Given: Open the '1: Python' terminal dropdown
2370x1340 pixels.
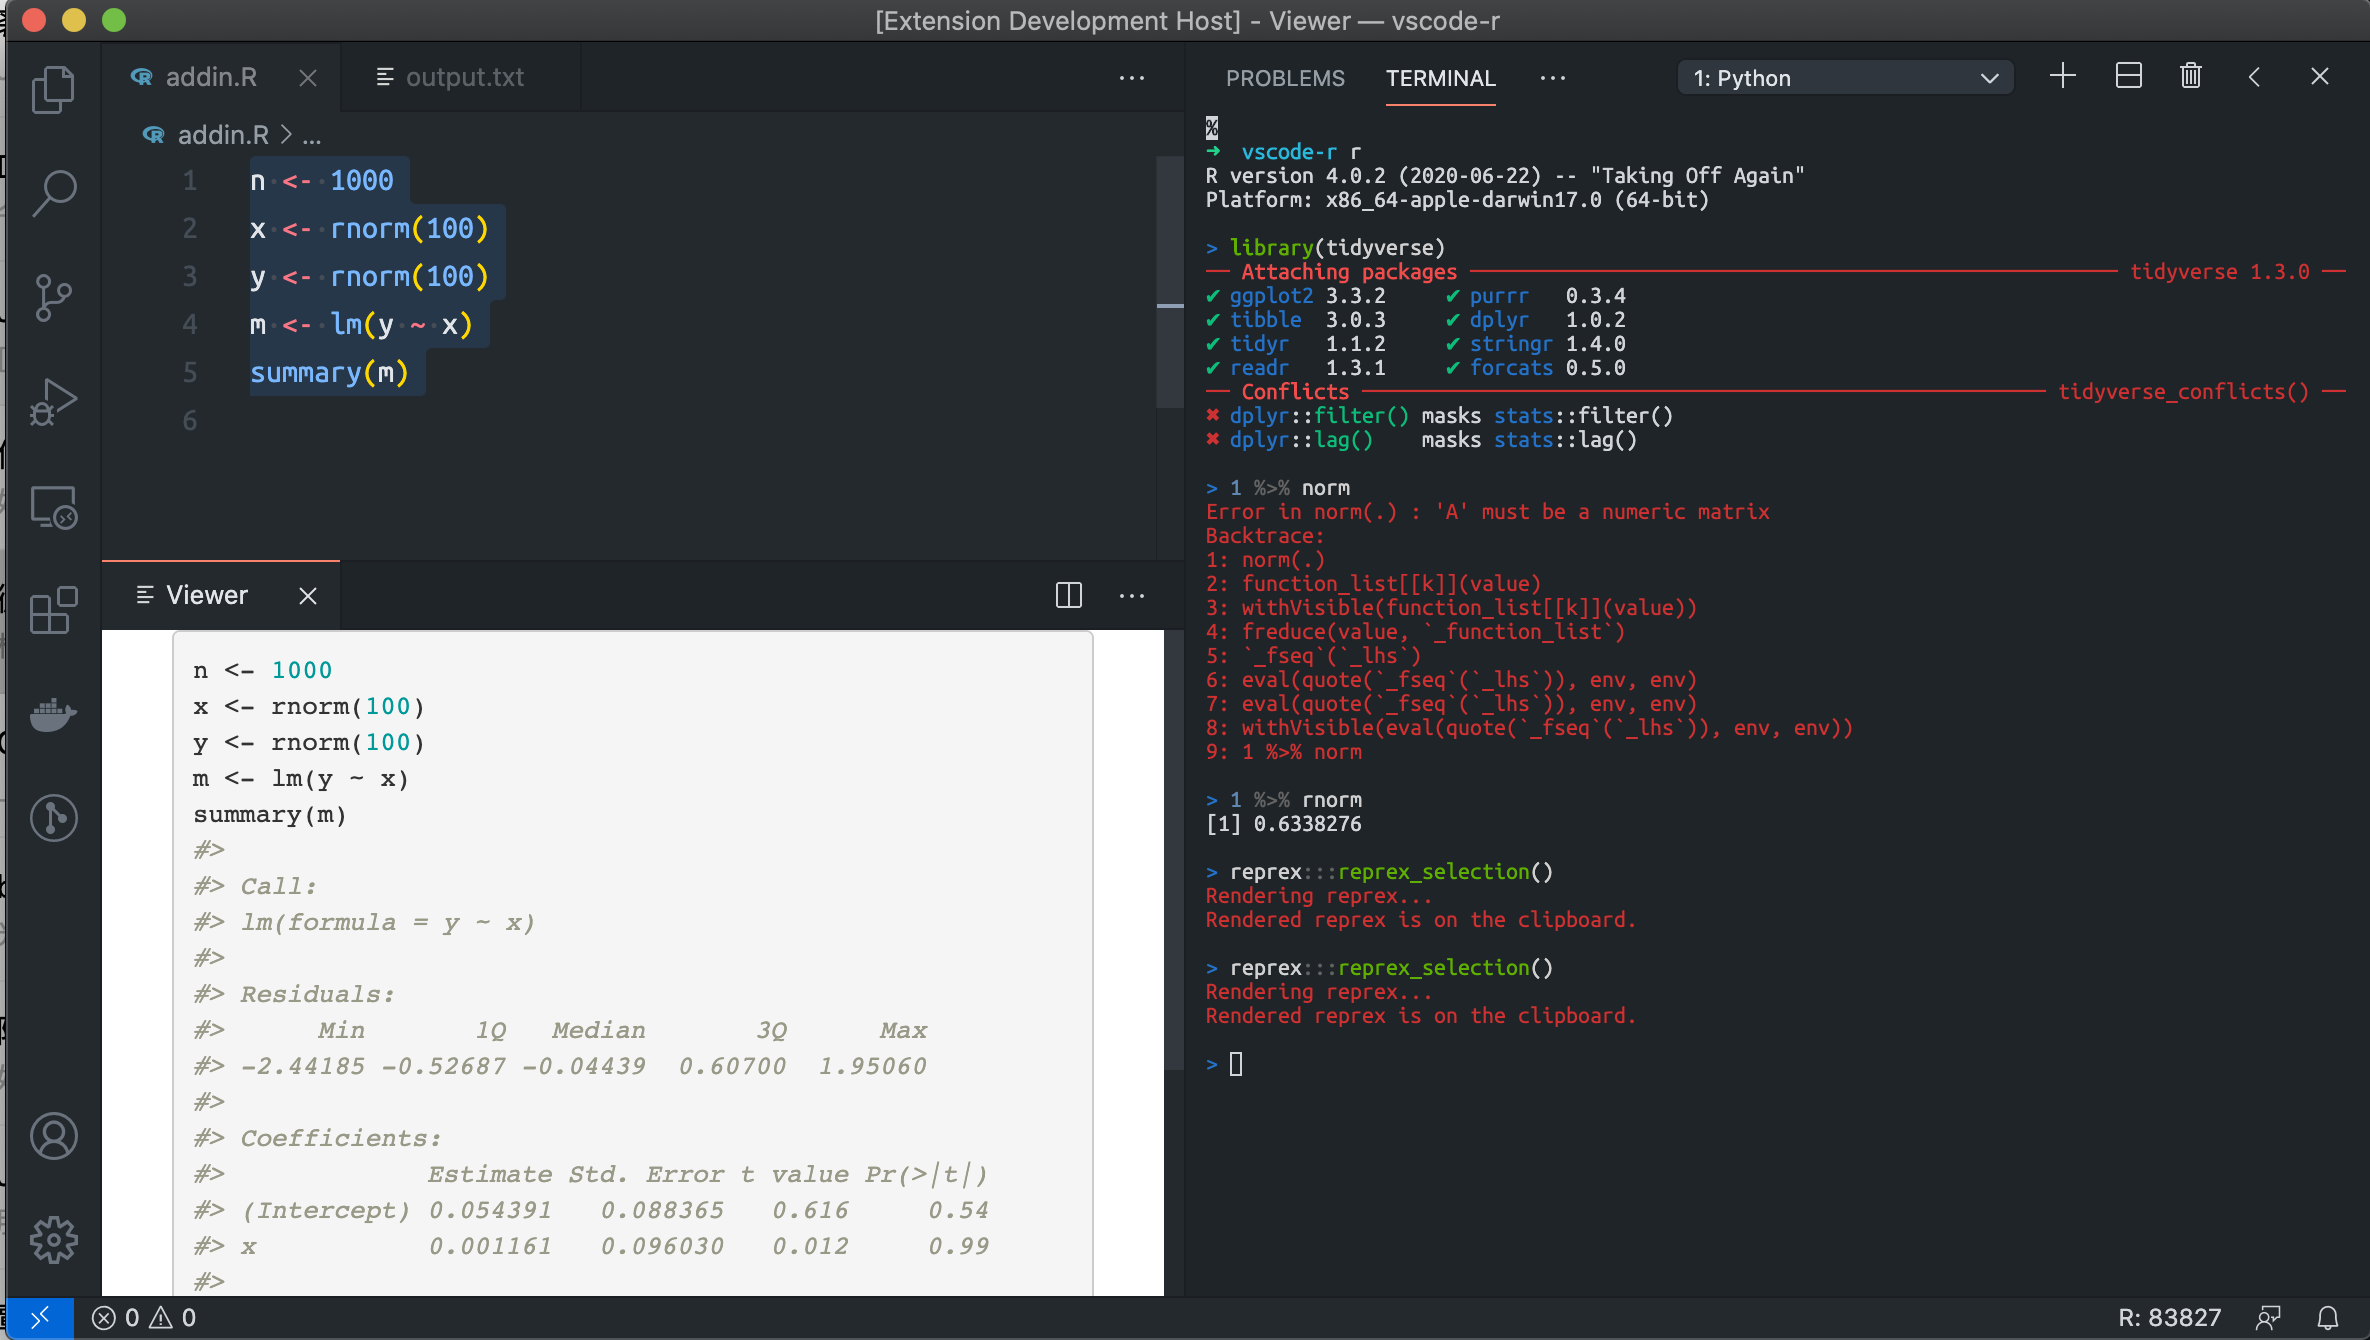Looking at the screenshot, I should (x=1845, y=78).
